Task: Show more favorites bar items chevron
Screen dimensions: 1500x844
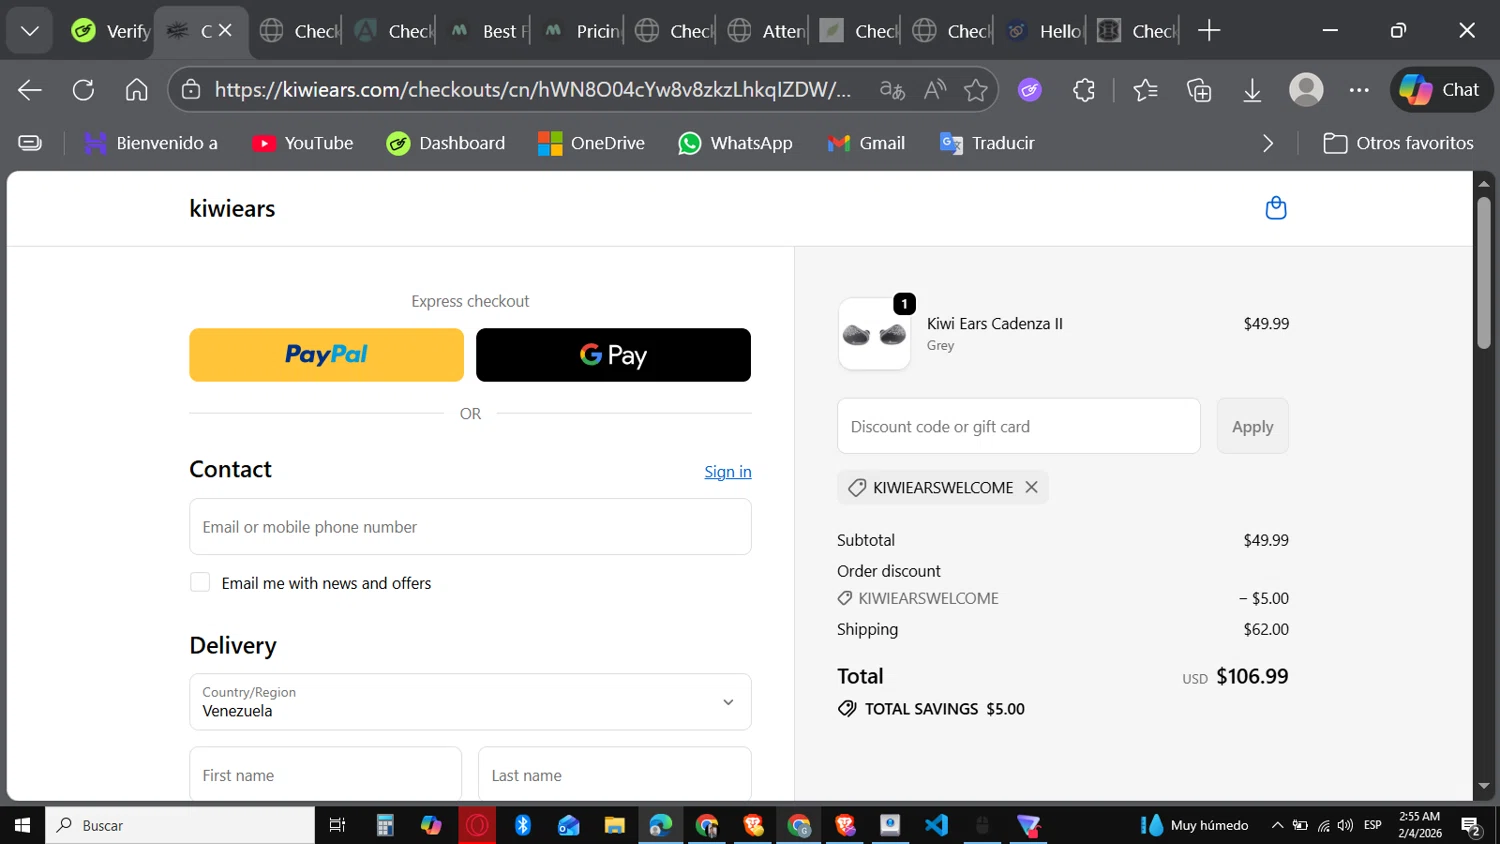Action: [x=1268, y=143]
